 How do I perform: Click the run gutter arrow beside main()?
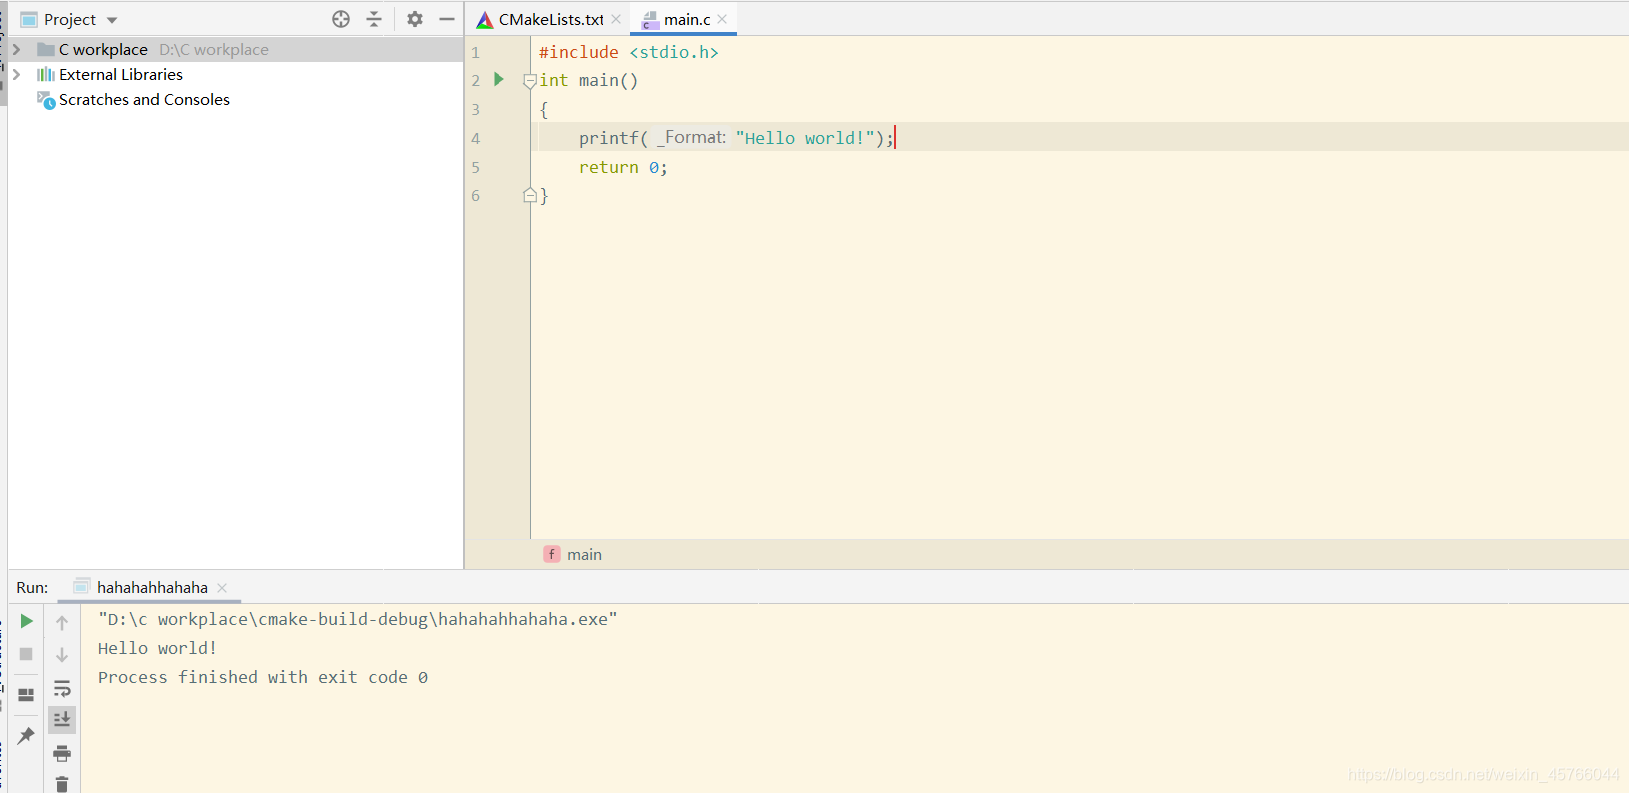click(499, 79)
